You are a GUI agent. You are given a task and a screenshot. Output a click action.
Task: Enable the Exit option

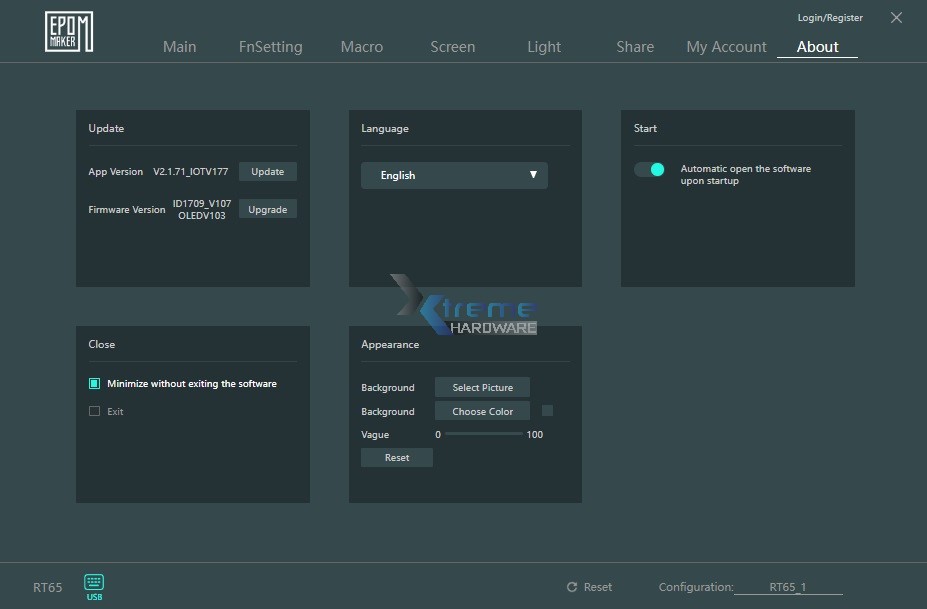coord(95,411)
